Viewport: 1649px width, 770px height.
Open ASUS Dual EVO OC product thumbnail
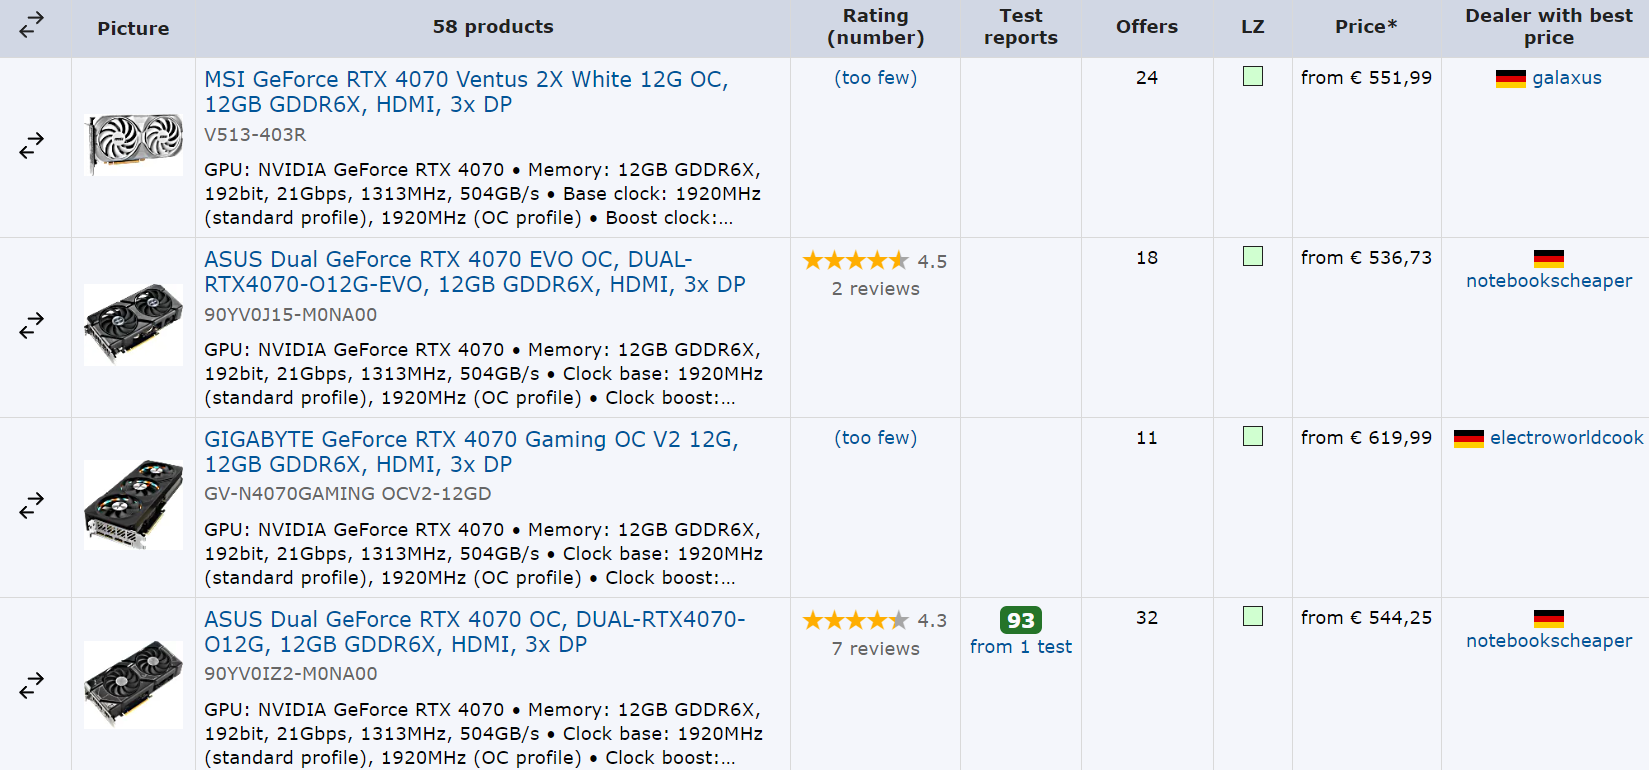[134, 325]
